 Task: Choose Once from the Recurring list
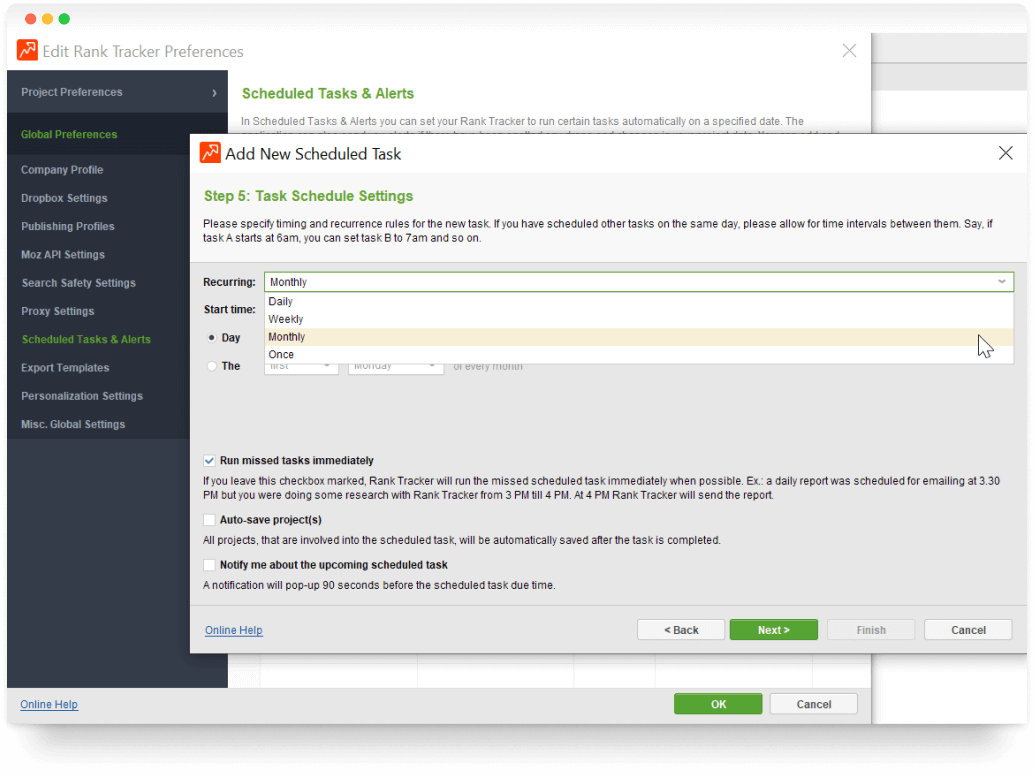[638, 354]
